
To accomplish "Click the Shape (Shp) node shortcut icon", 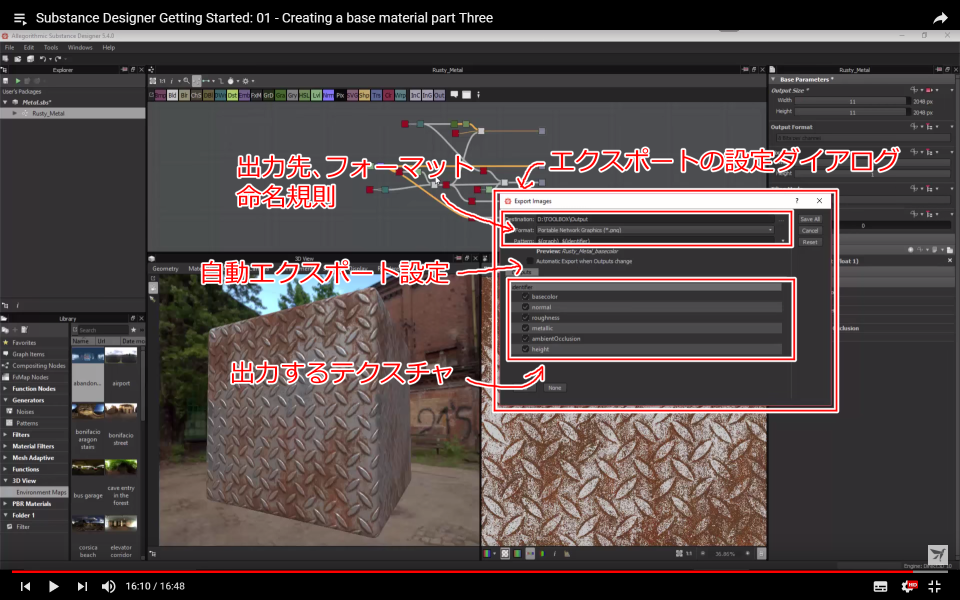I will (x=364, y=96).
